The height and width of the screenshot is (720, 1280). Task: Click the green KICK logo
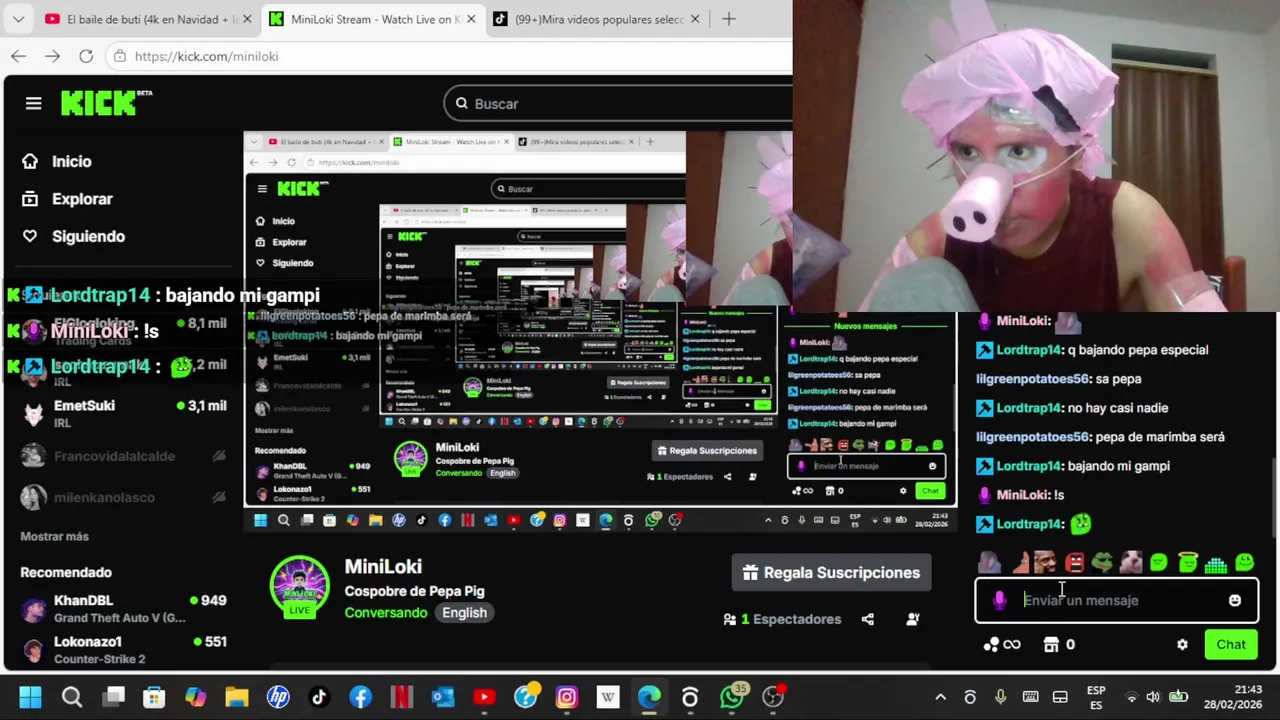point(106,103)
